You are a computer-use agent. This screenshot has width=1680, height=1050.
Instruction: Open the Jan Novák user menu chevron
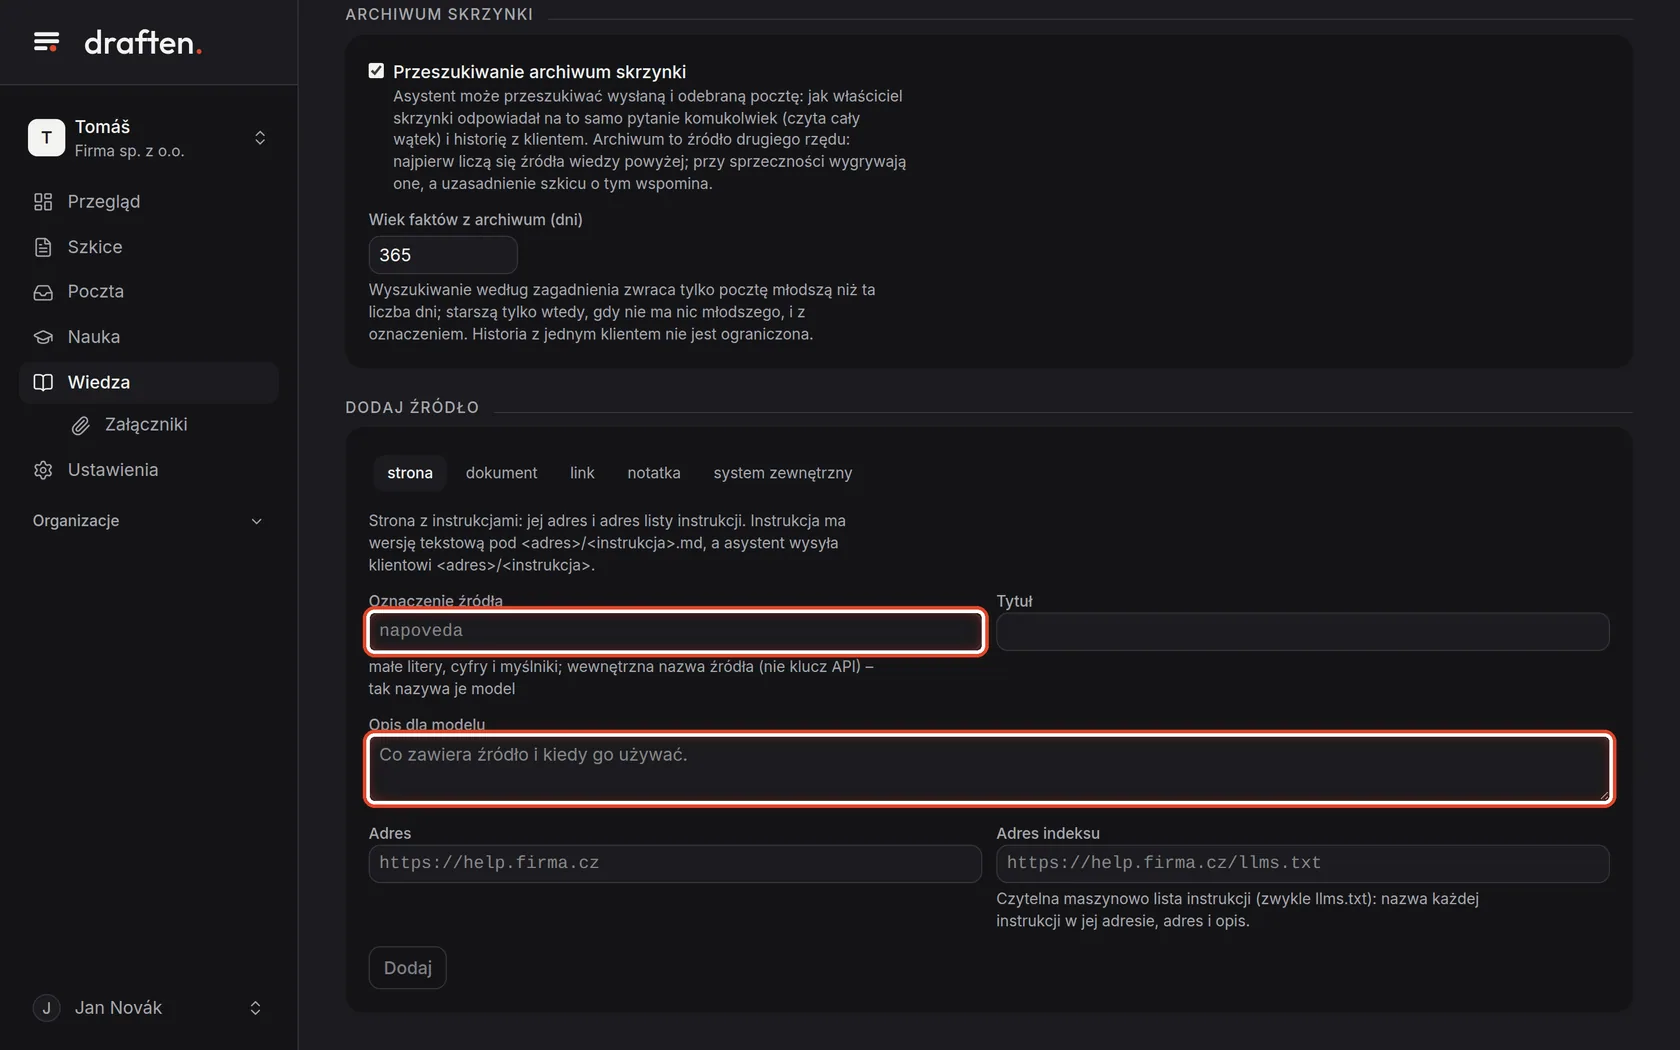pyautogui.click(x=255, y=1008)
